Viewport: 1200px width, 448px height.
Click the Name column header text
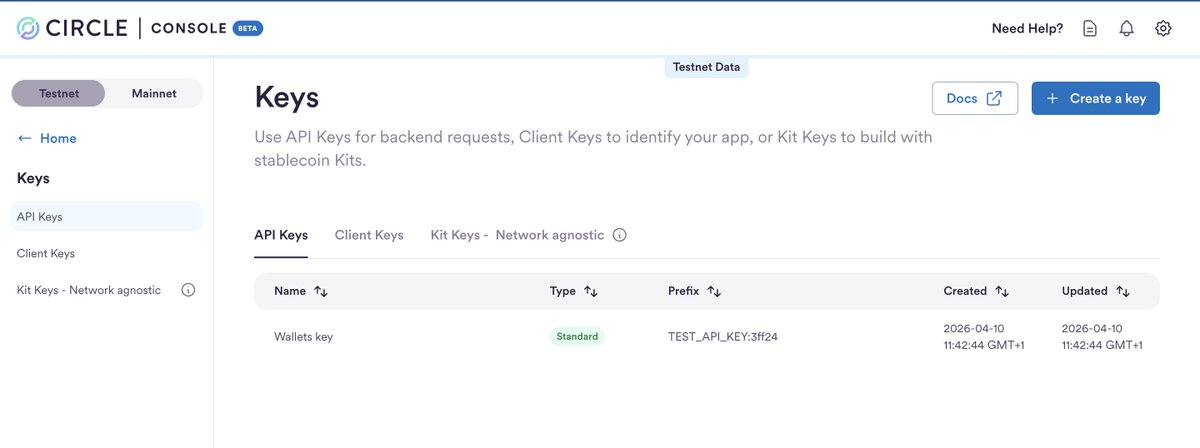290,291
